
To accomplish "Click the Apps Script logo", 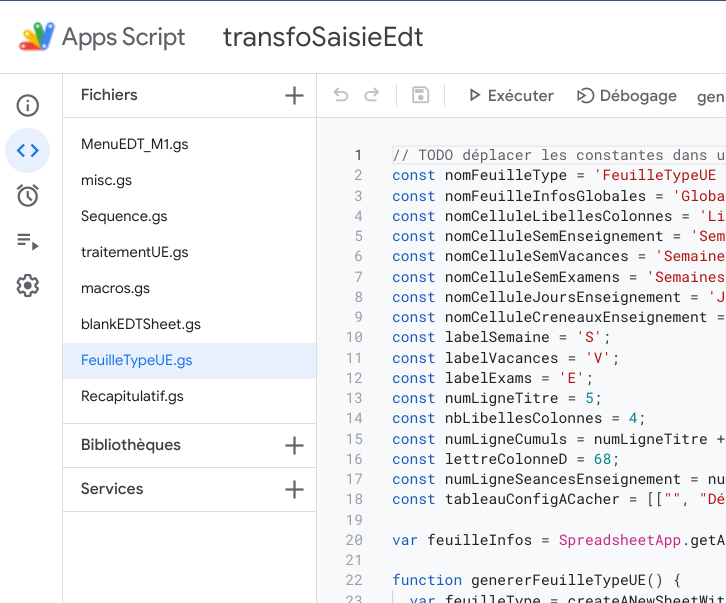I will coord(37,36).
